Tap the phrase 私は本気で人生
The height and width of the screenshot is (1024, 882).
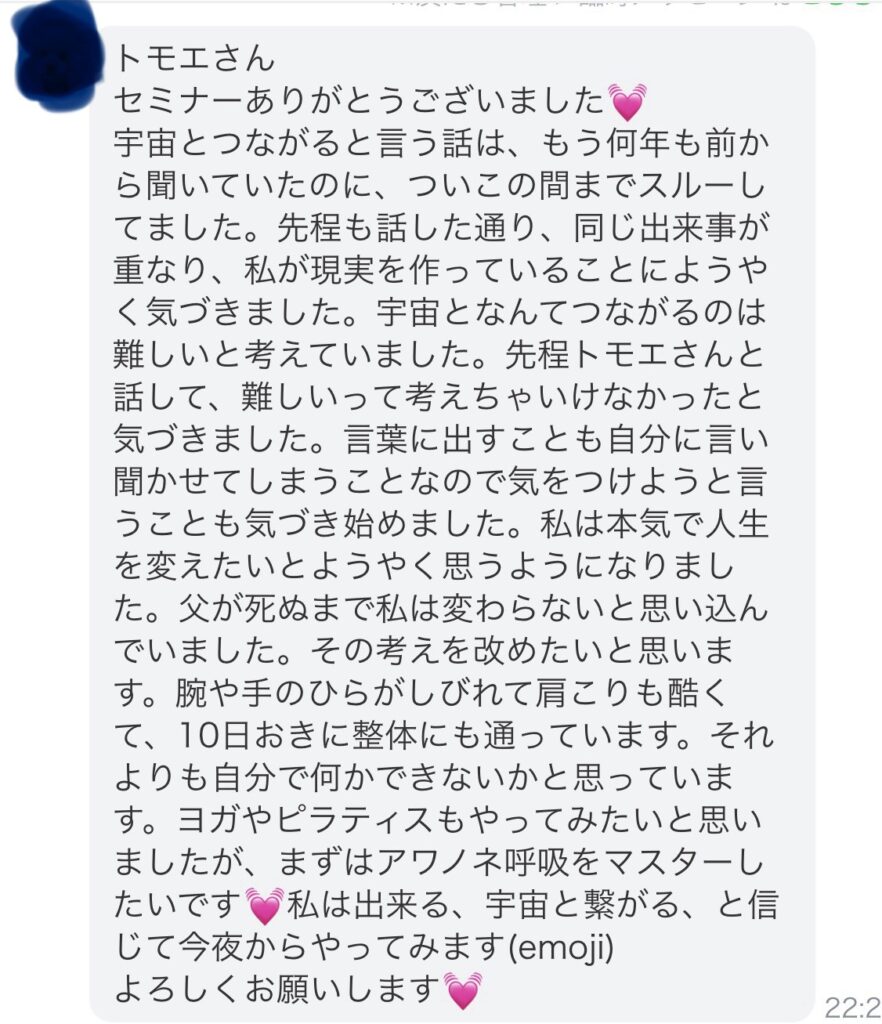point(654,524)
